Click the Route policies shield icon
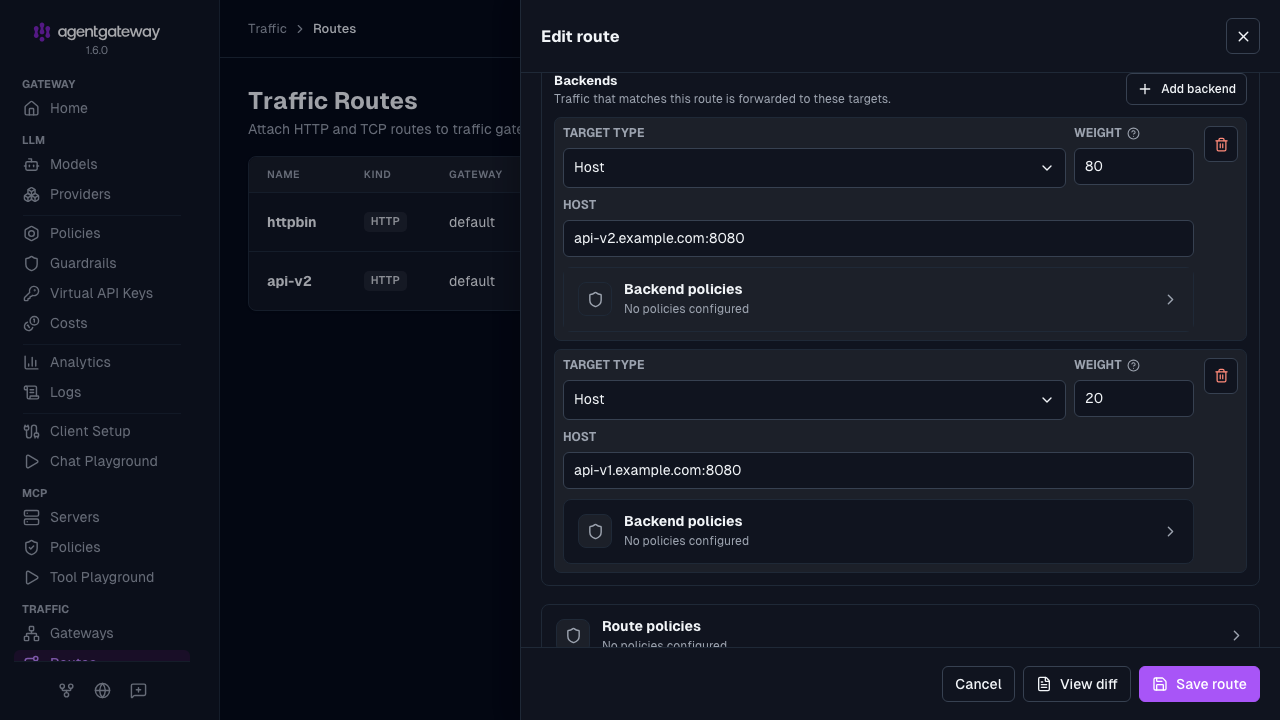This screenshot has width=1280, height=720. click(x=573, y=634)
